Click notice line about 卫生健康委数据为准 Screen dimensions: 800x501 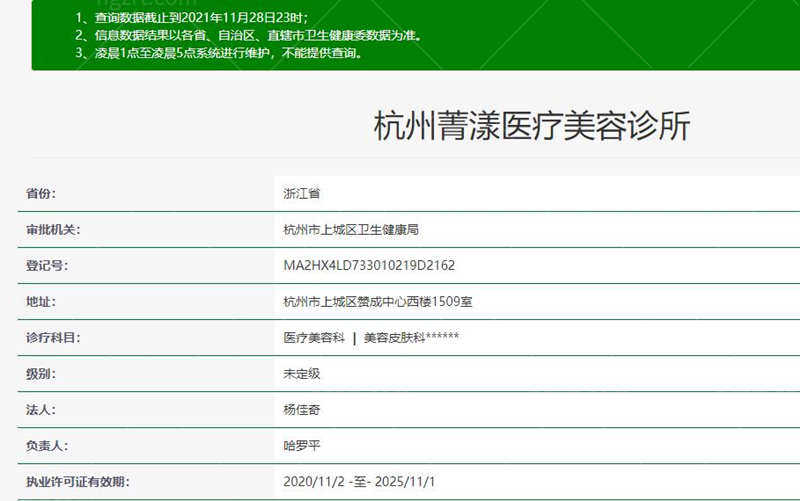pyautogui.click(x=248, y=35)
